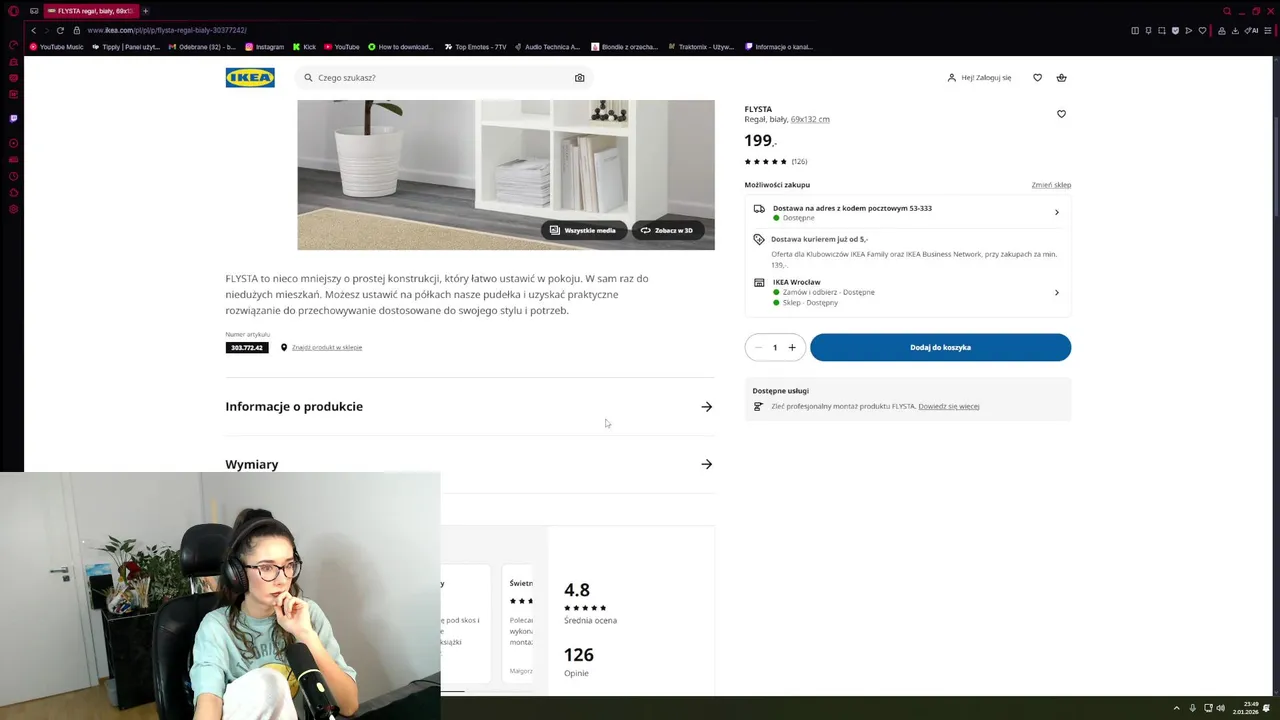Screen dimensions: 1280x720
Task: Click the 69x132 cm size link
Action: pyautogui.click(x=810, y=119)
